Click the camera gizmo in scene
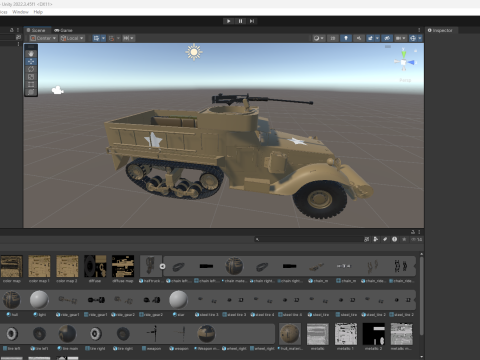The height and width of the screenshot is (360, 480). point(57,90)
